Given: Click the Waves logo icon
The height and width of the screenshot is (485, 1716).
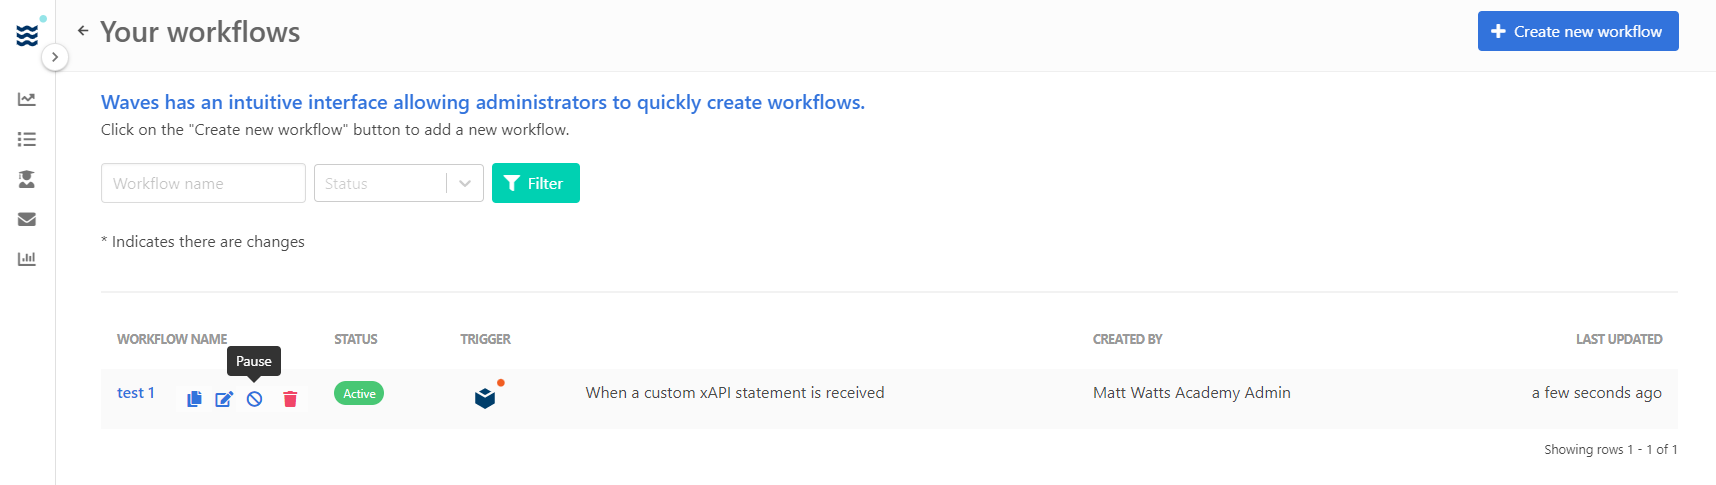Looking at the screenshot, I should tap(27, 35).
